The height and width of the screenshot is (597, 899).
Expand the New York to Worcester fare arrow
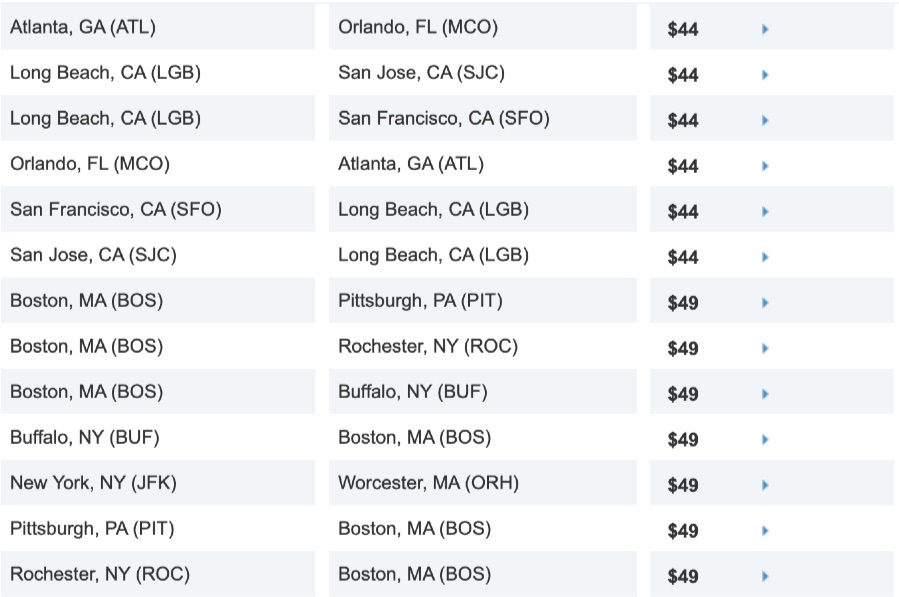pyautogui.click(x=765, y=485)
